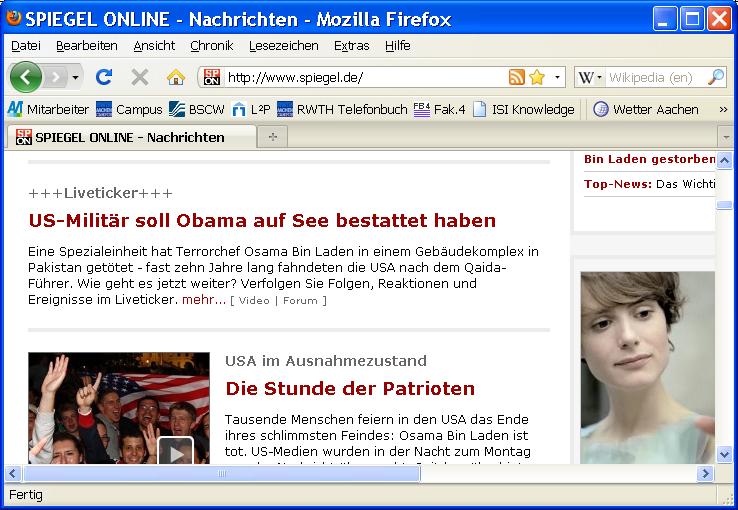738x510 pixels.
Task: Click the vertical scrollbar up arrow
Action: [x=724, y=160]
